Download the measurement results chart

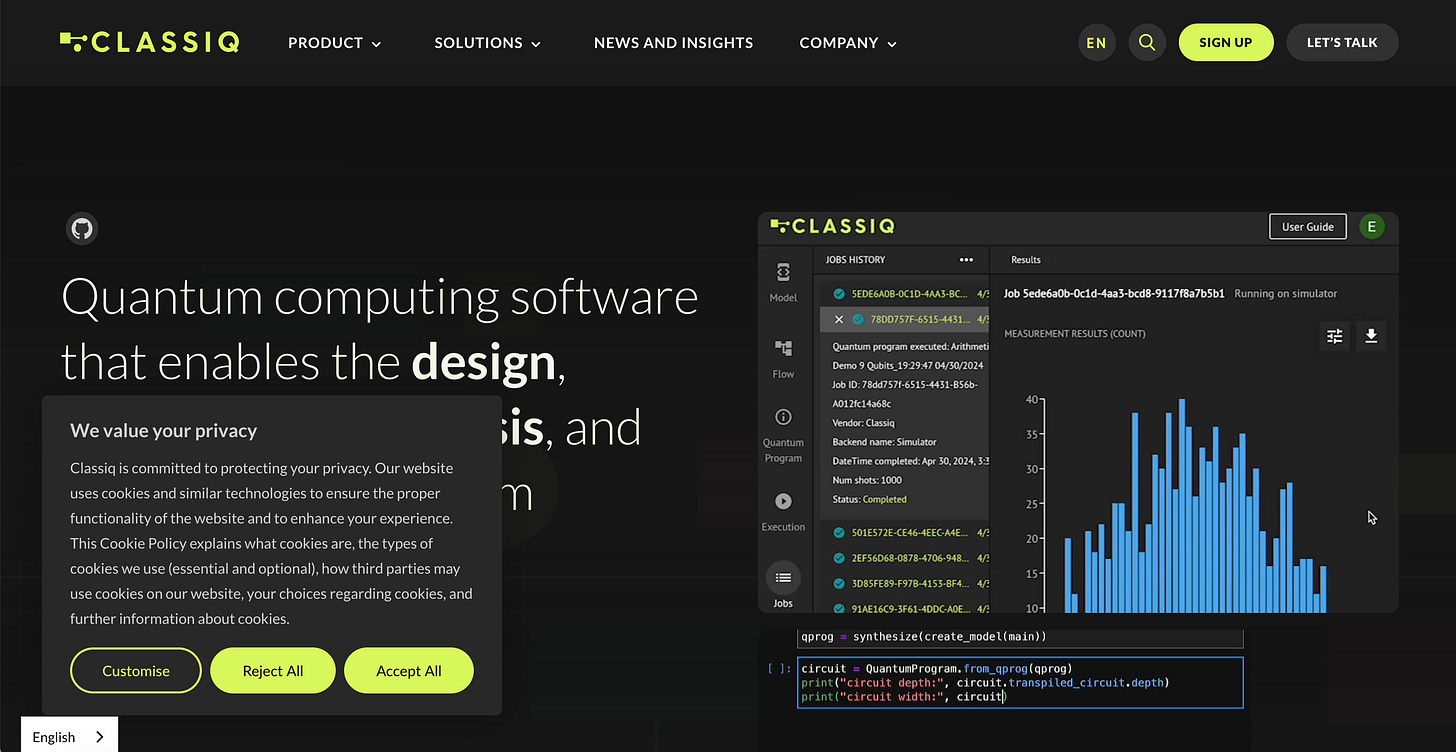pos(1372,336)
